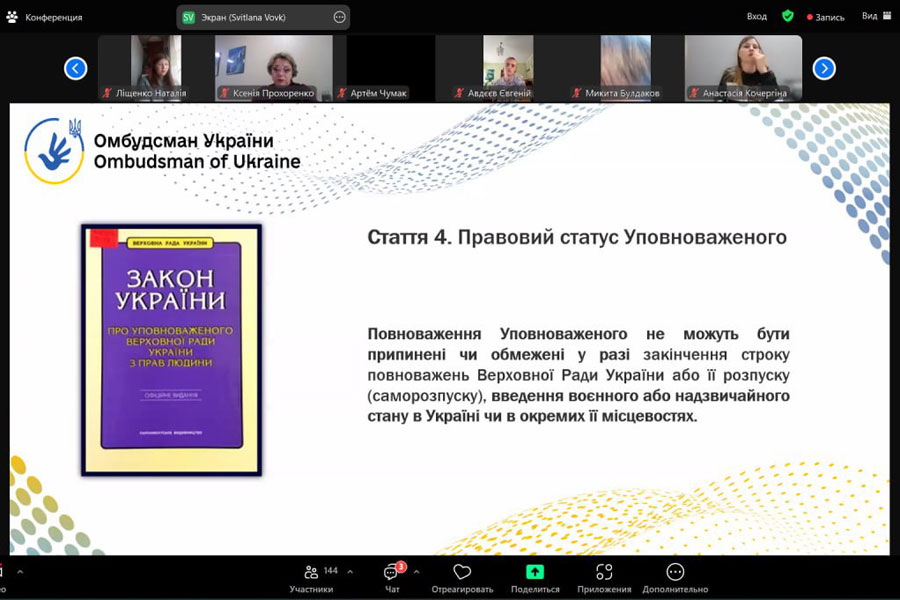Click the participant count 144
Image resolution: width=900 pixels, height=600 pixels.
tap(331, 571)
